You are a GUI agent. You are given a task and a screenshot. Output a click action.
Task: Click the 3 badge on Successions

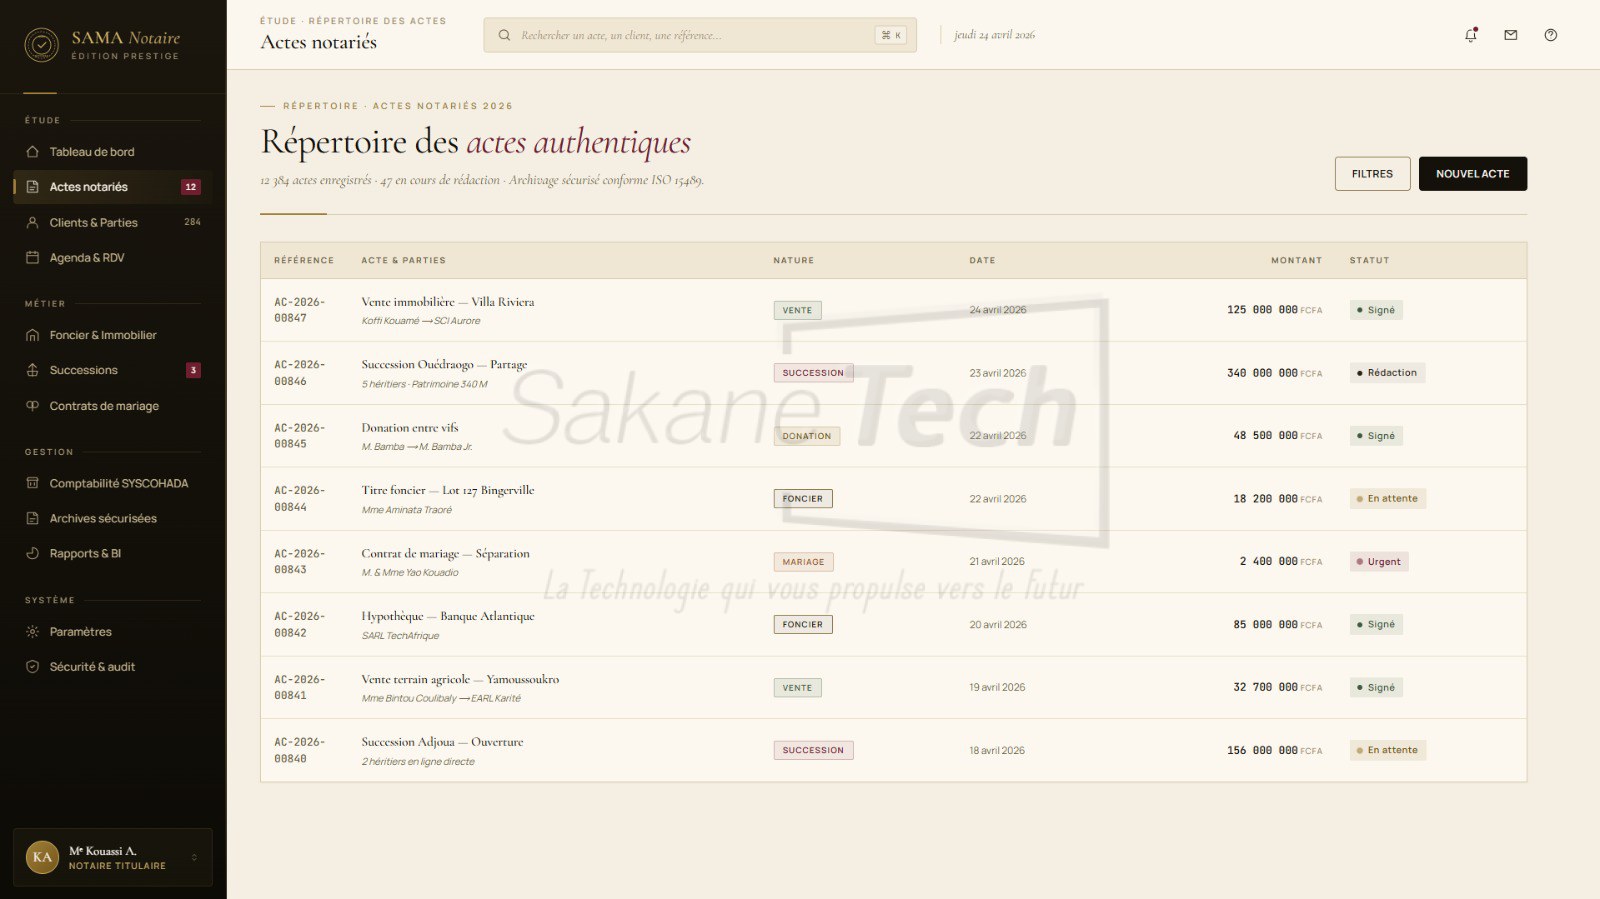[x=193, y=370]
